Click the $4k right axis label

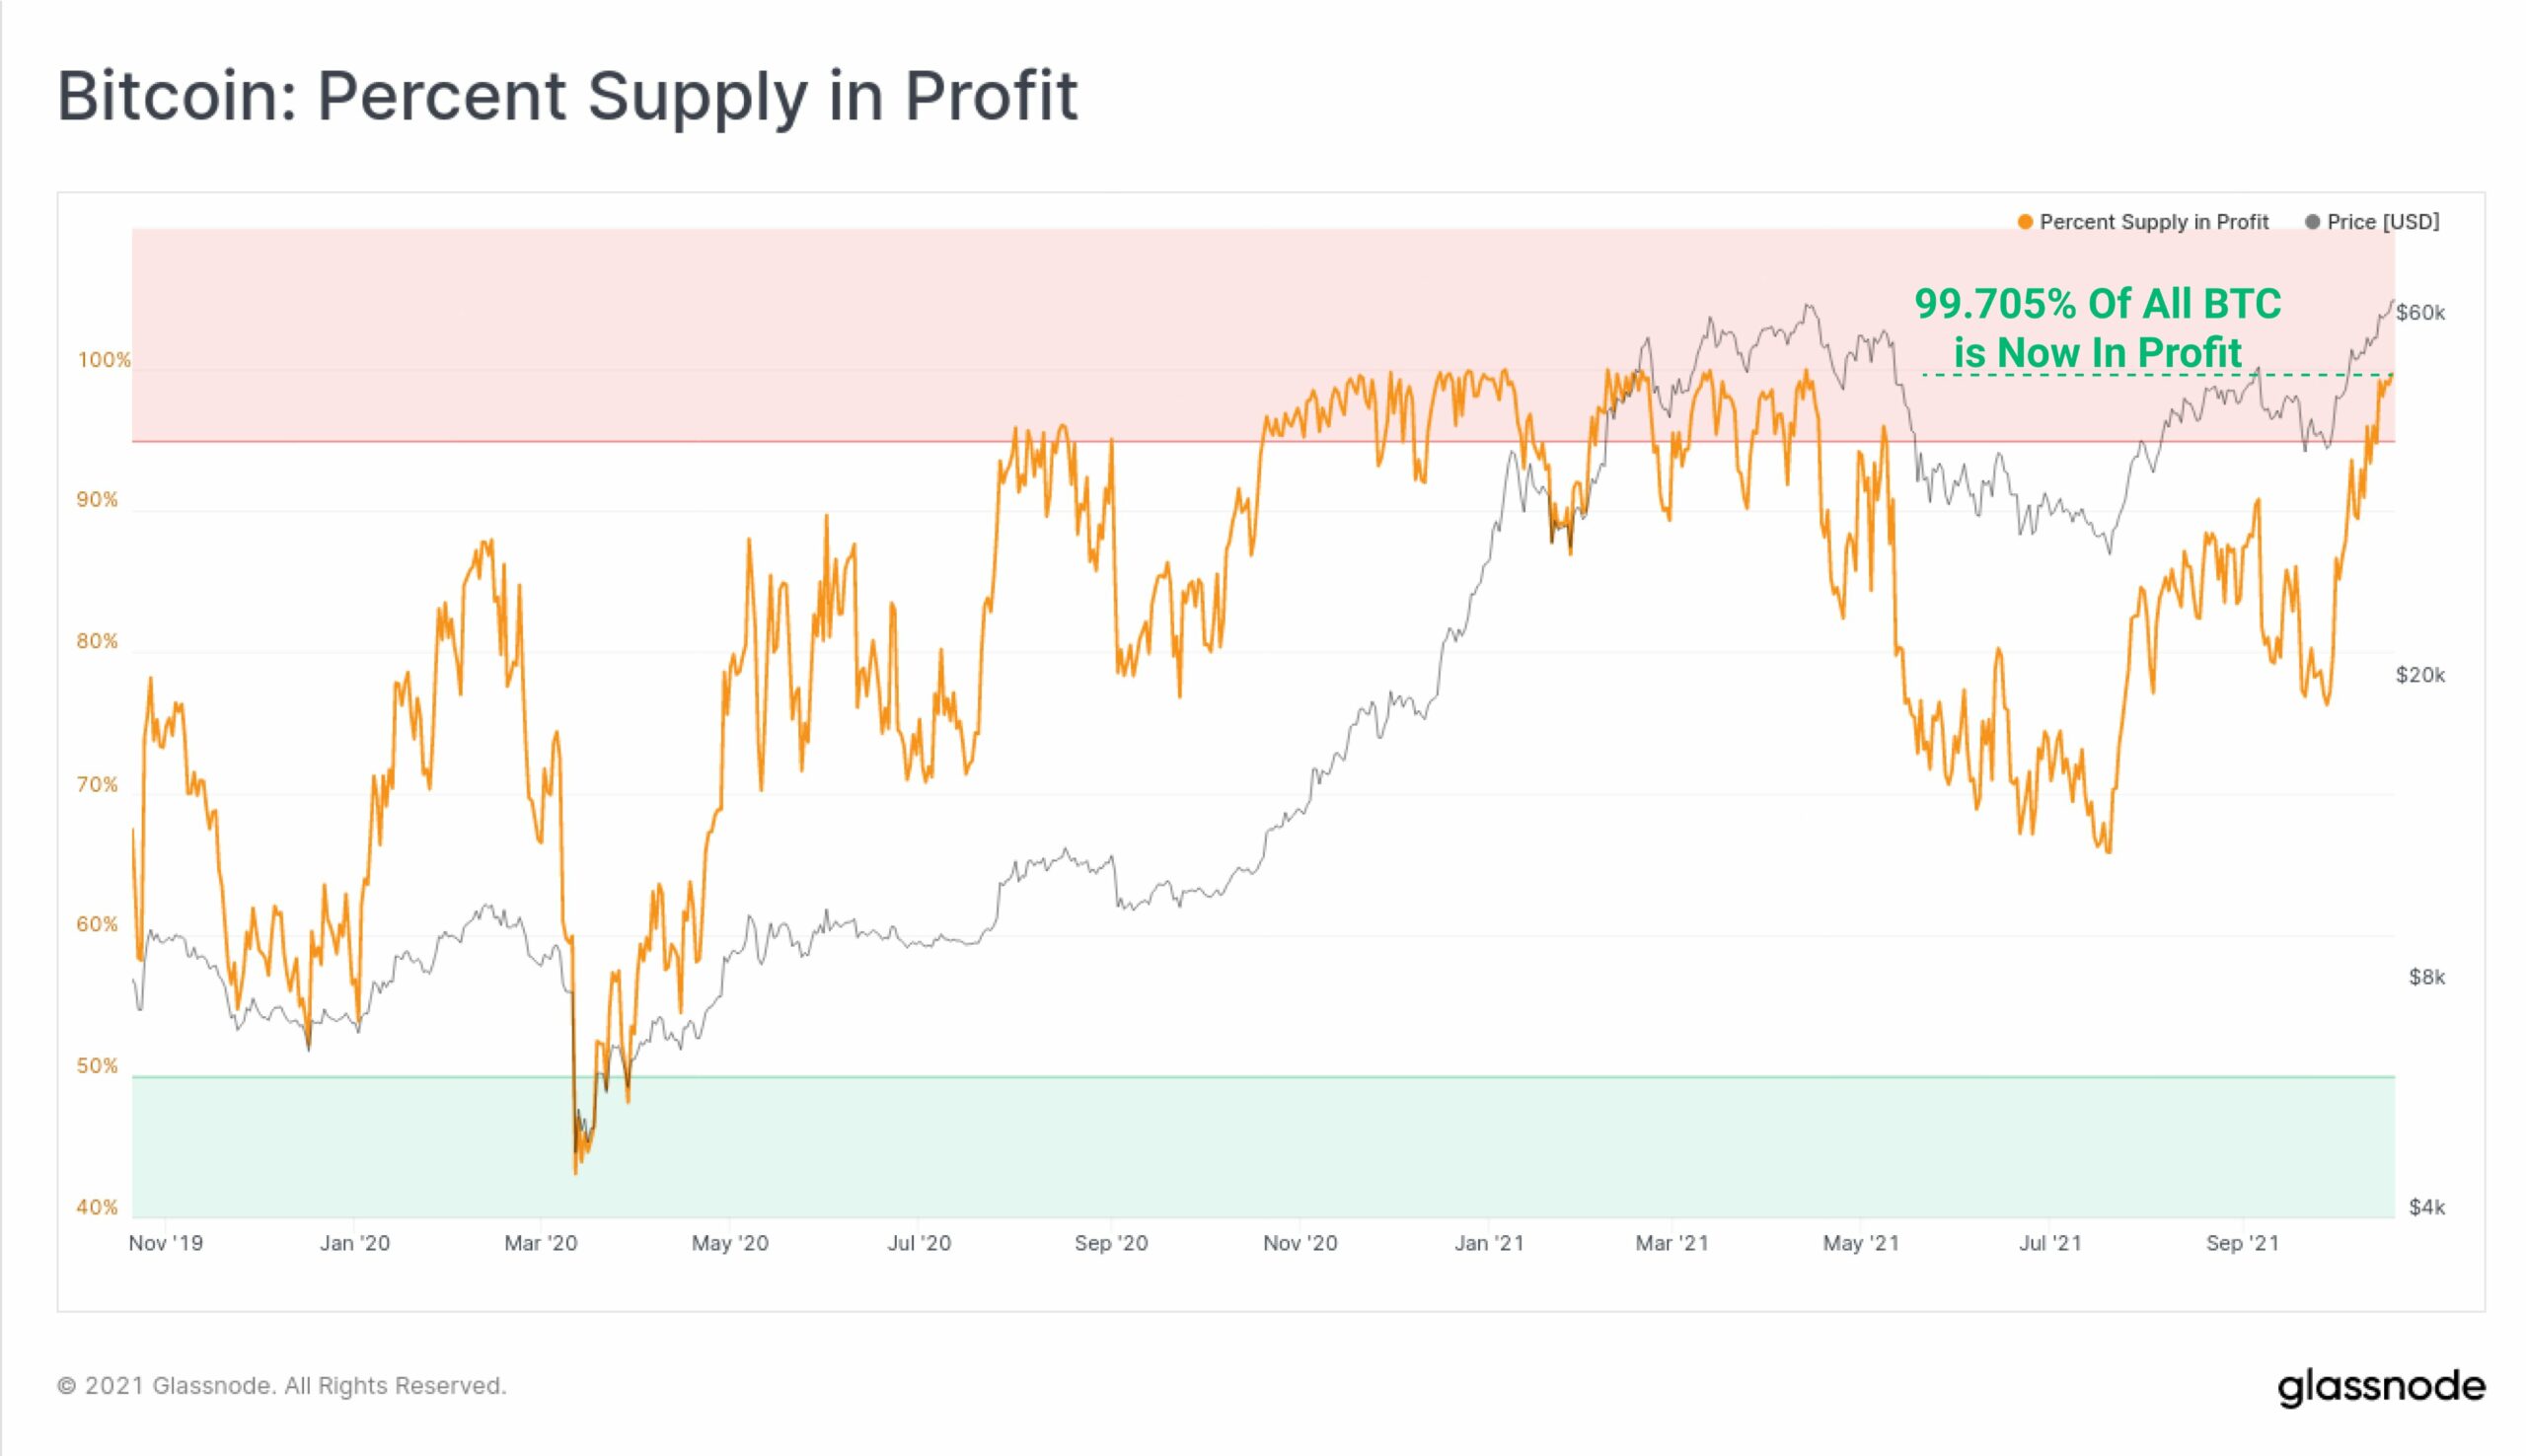tap(2427, 1207)
